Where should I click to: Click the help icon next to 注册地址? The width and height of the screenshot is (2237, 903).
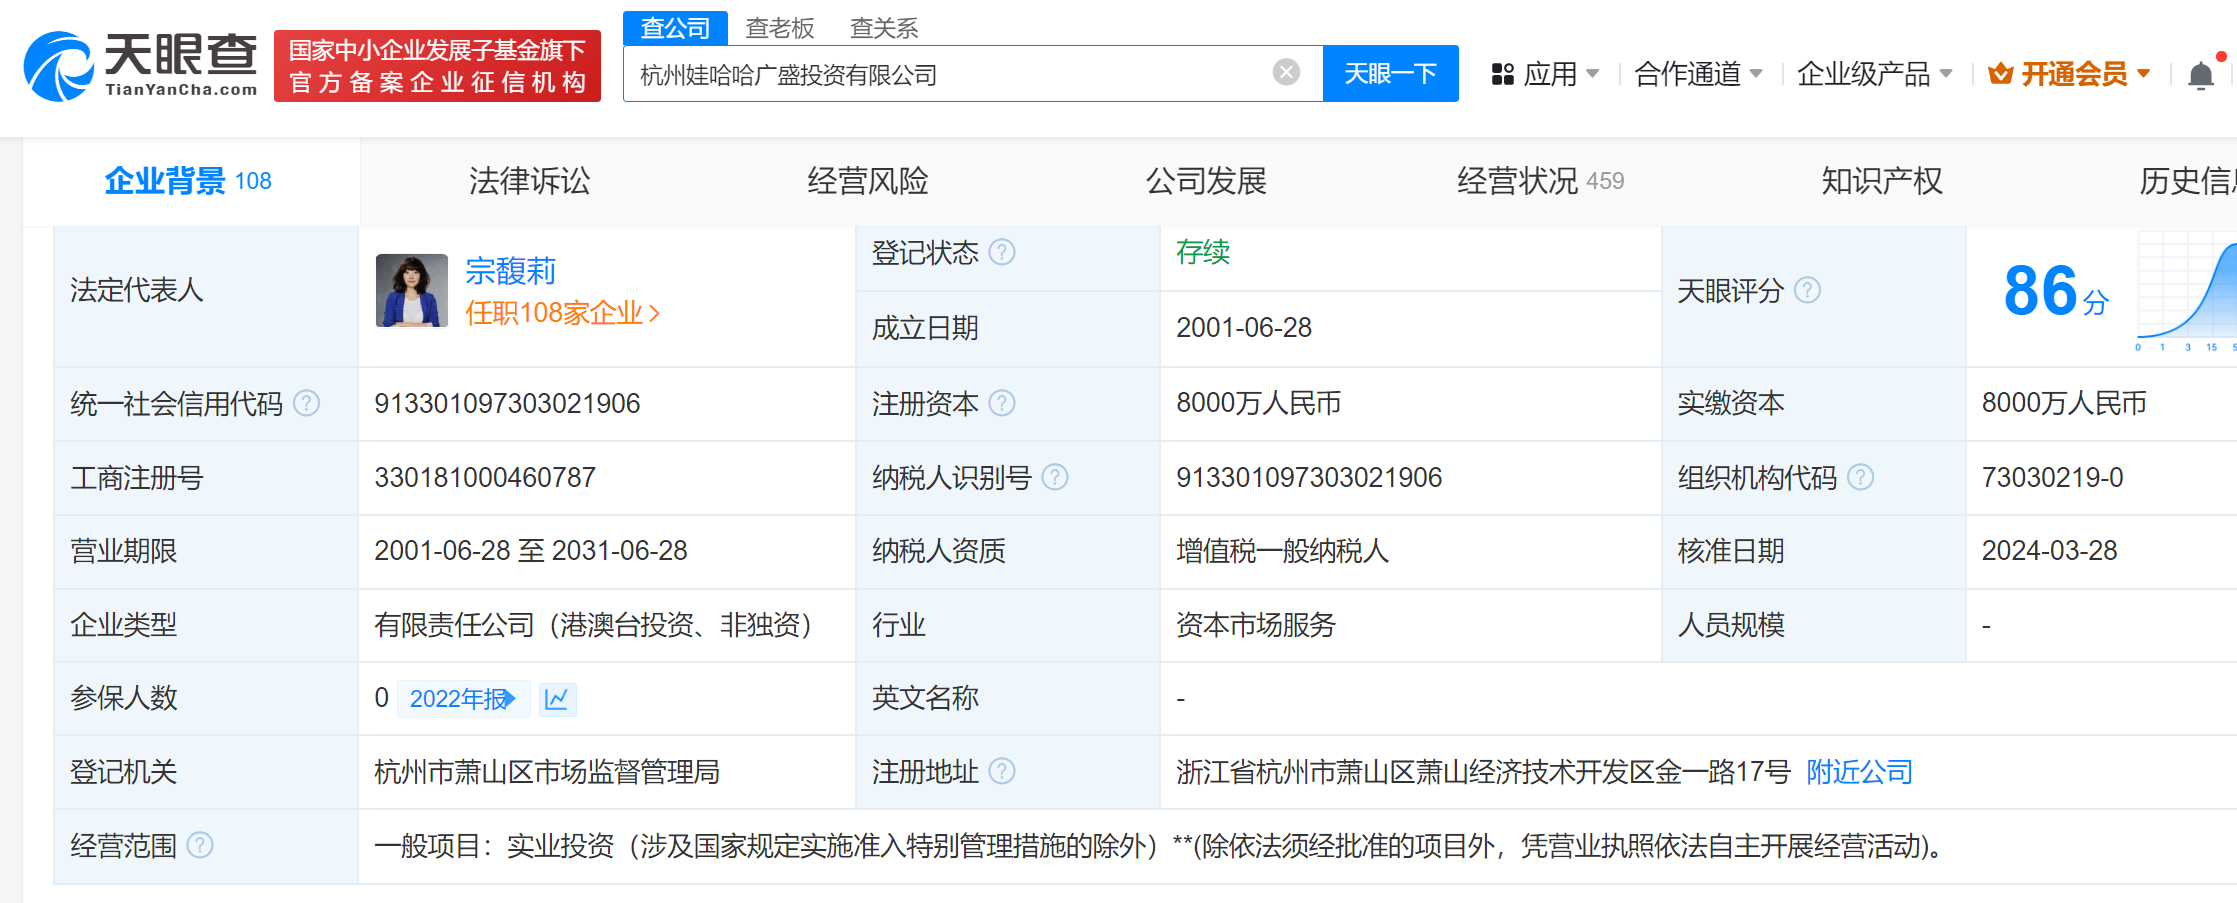(1002, 771)
